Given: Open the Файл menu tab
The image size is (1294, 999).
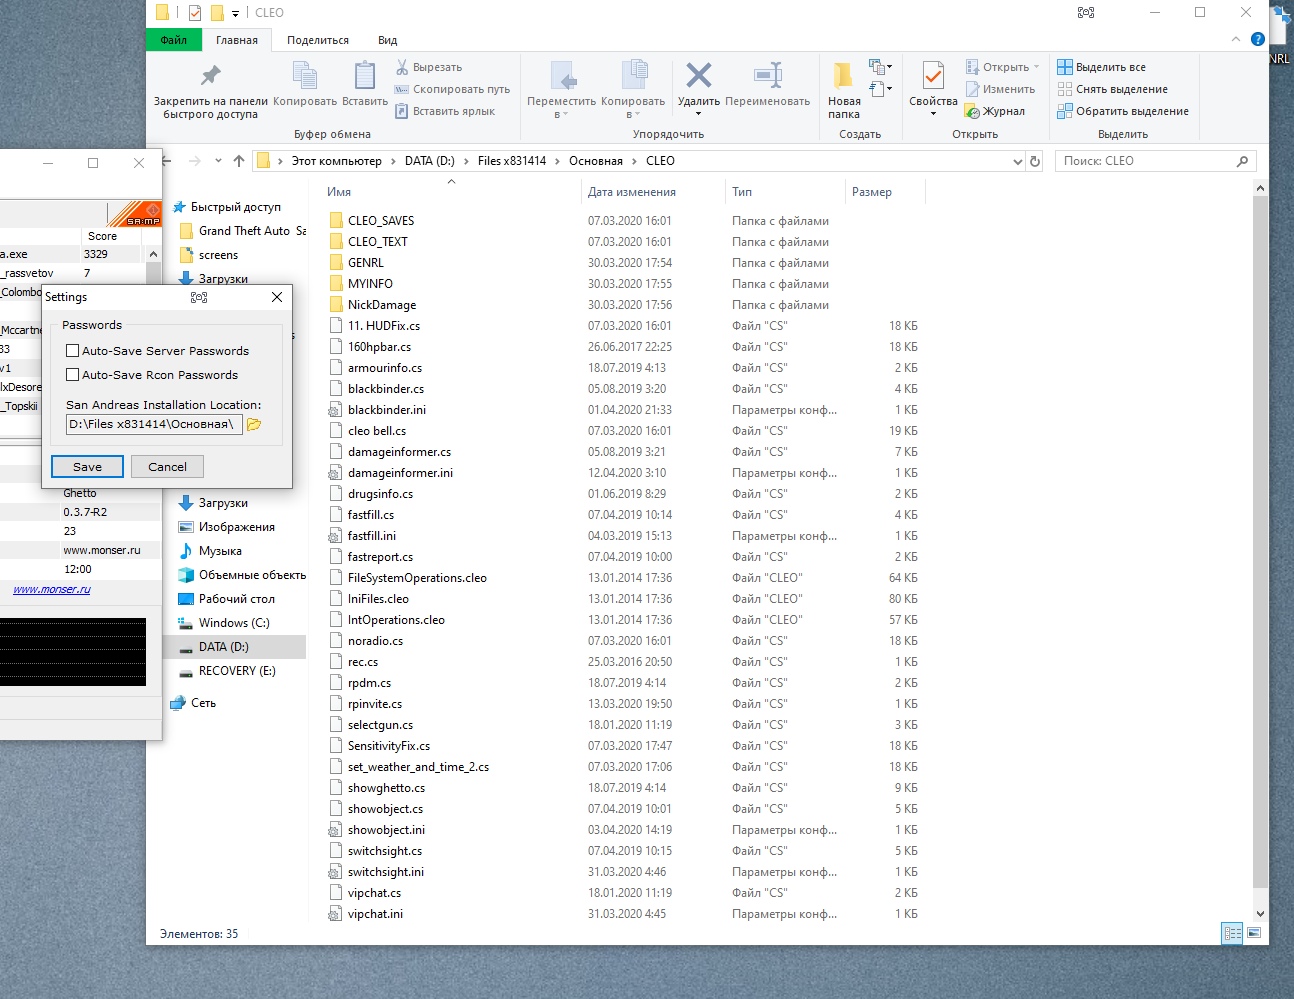Looking at the screenshot, I should click(x=174, y=40).
